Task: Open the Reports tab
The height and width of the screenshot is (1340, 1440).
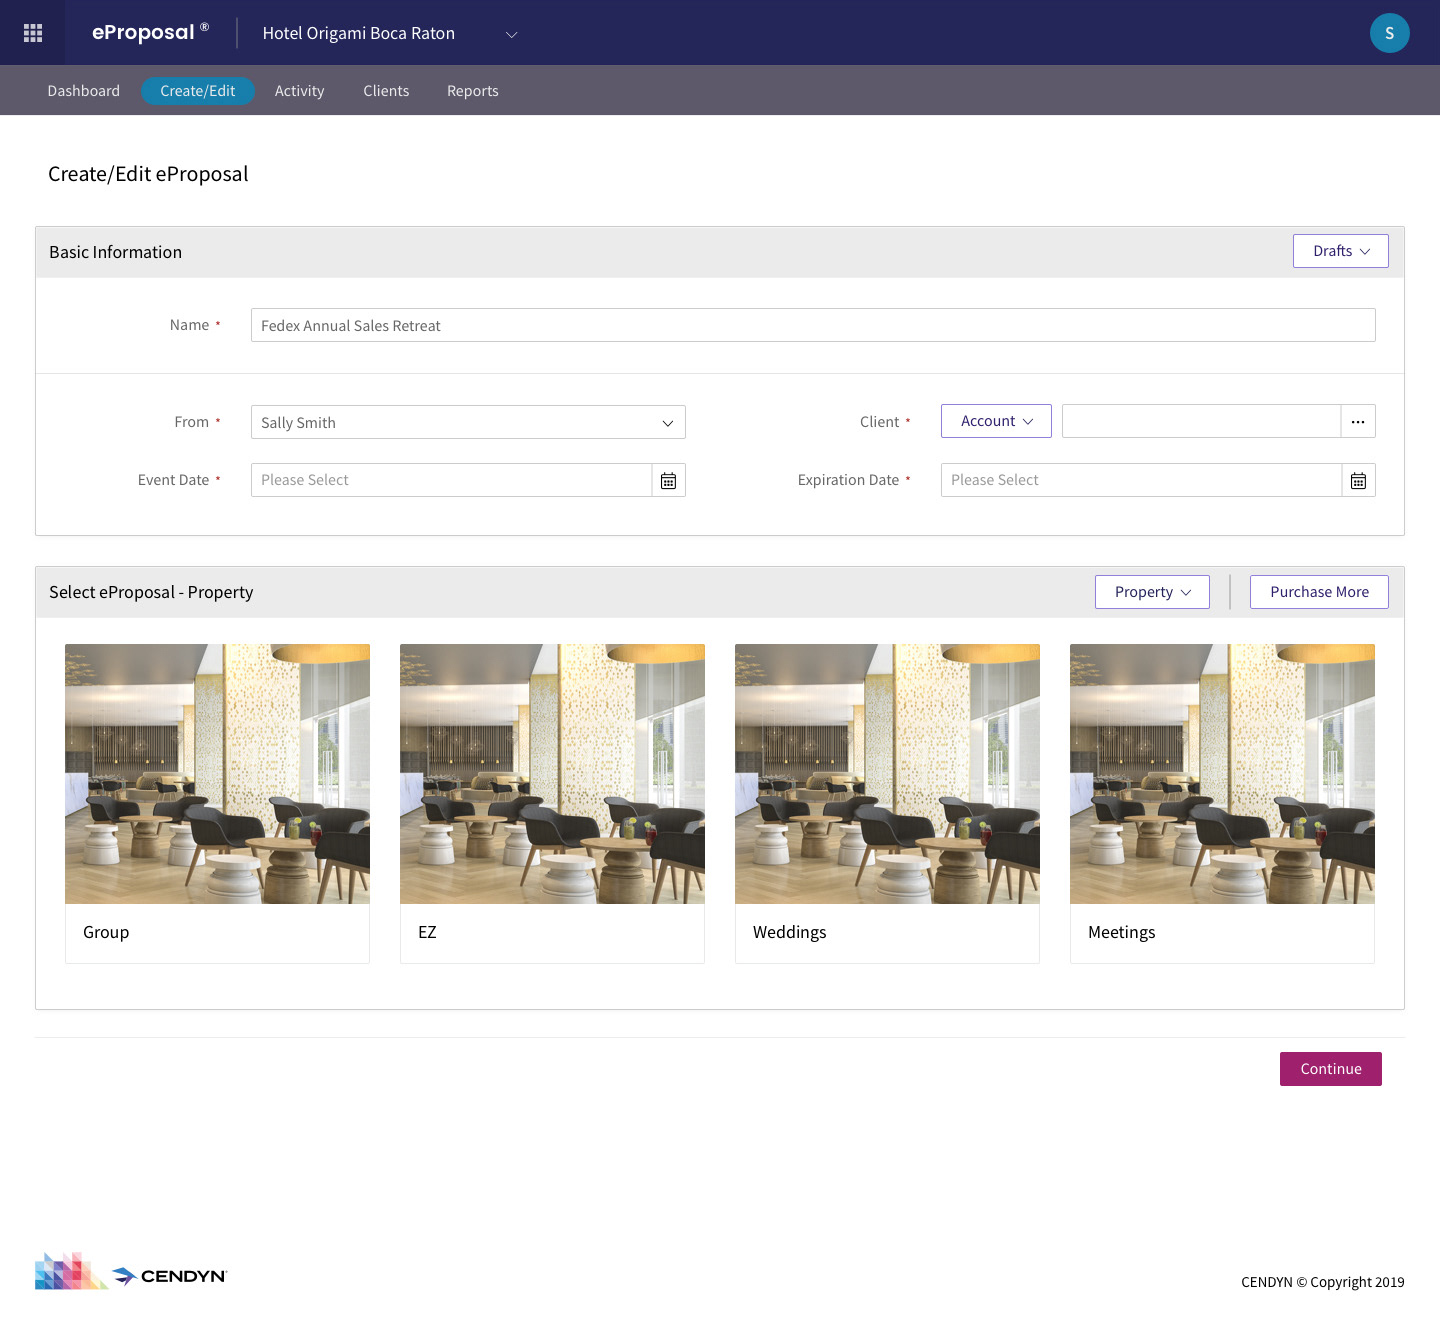Action: (x=473, y=91)
